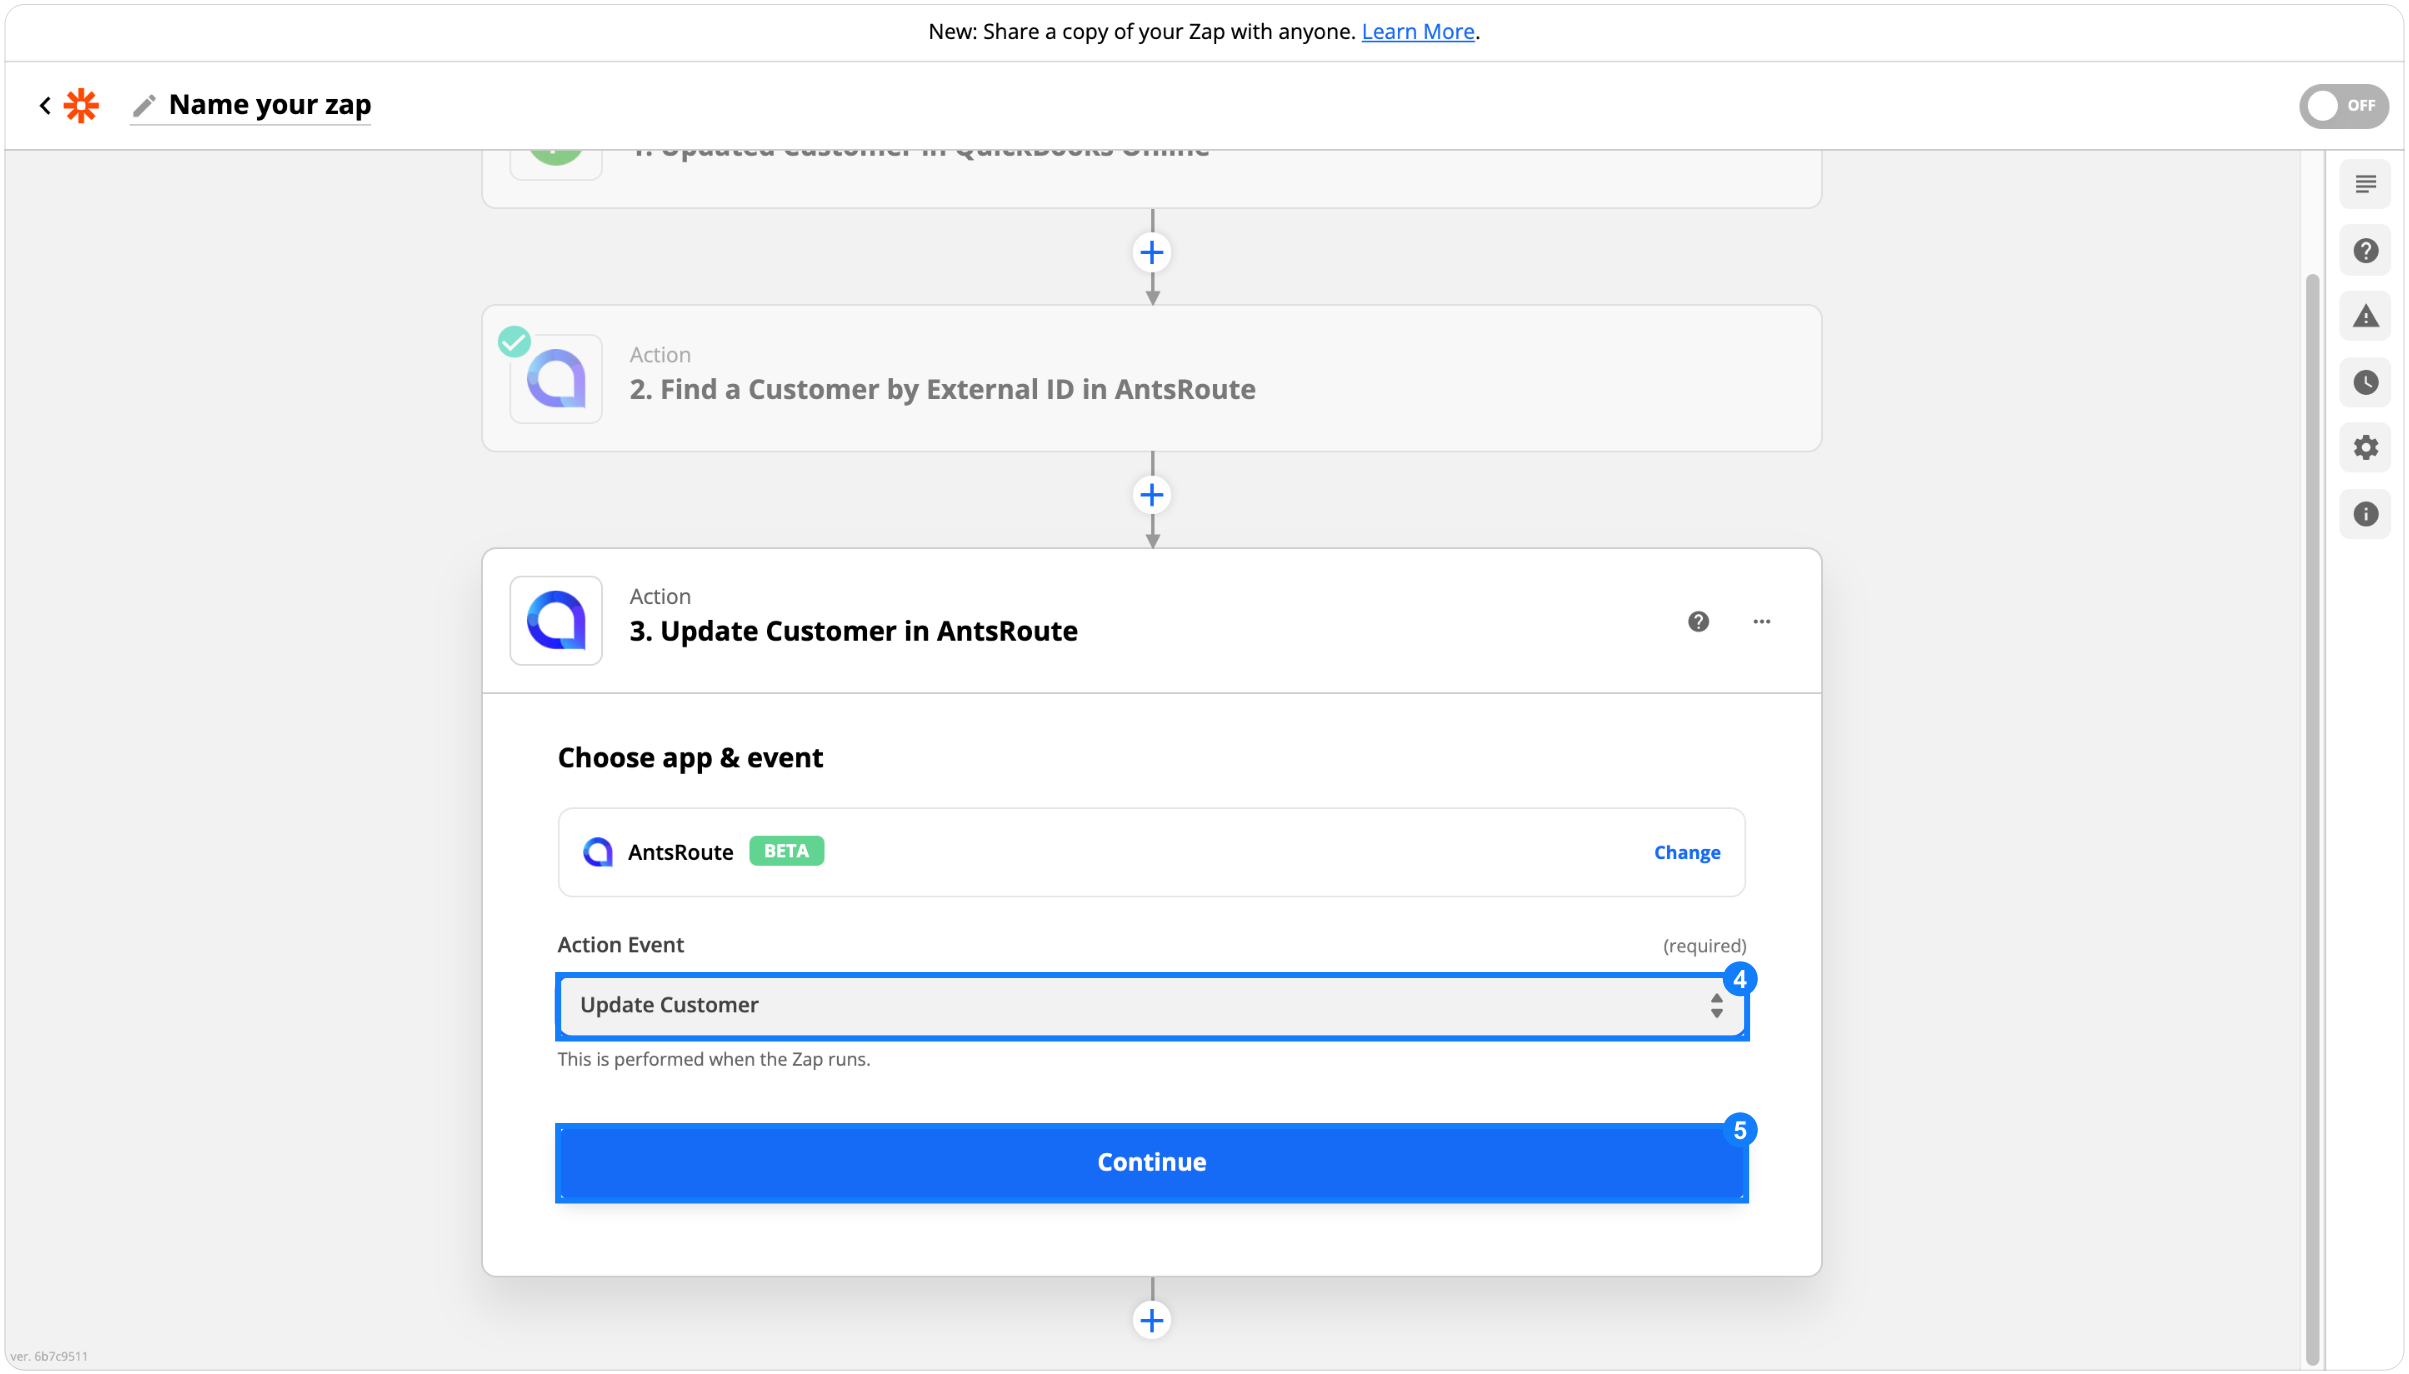Add a step below Update Customer action
2409x1374 pixels.
[x=1152, y=1320]
